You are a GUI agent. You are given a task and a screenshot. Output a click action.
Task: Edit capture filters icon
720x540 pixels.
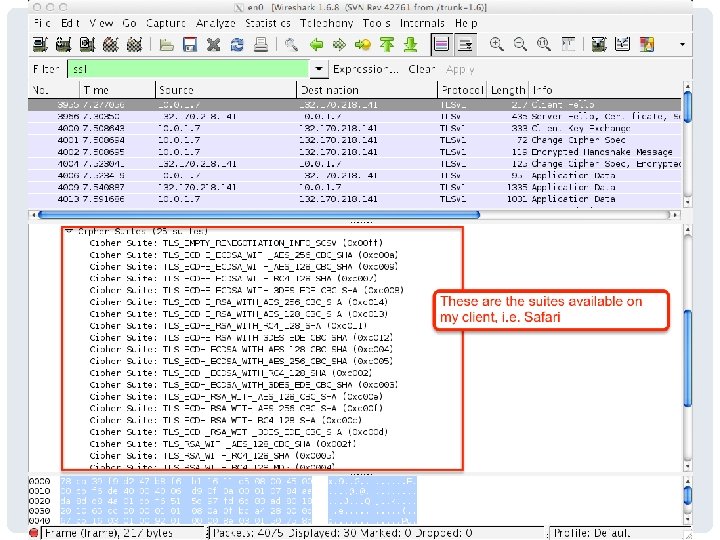click(x=599, y=45)
